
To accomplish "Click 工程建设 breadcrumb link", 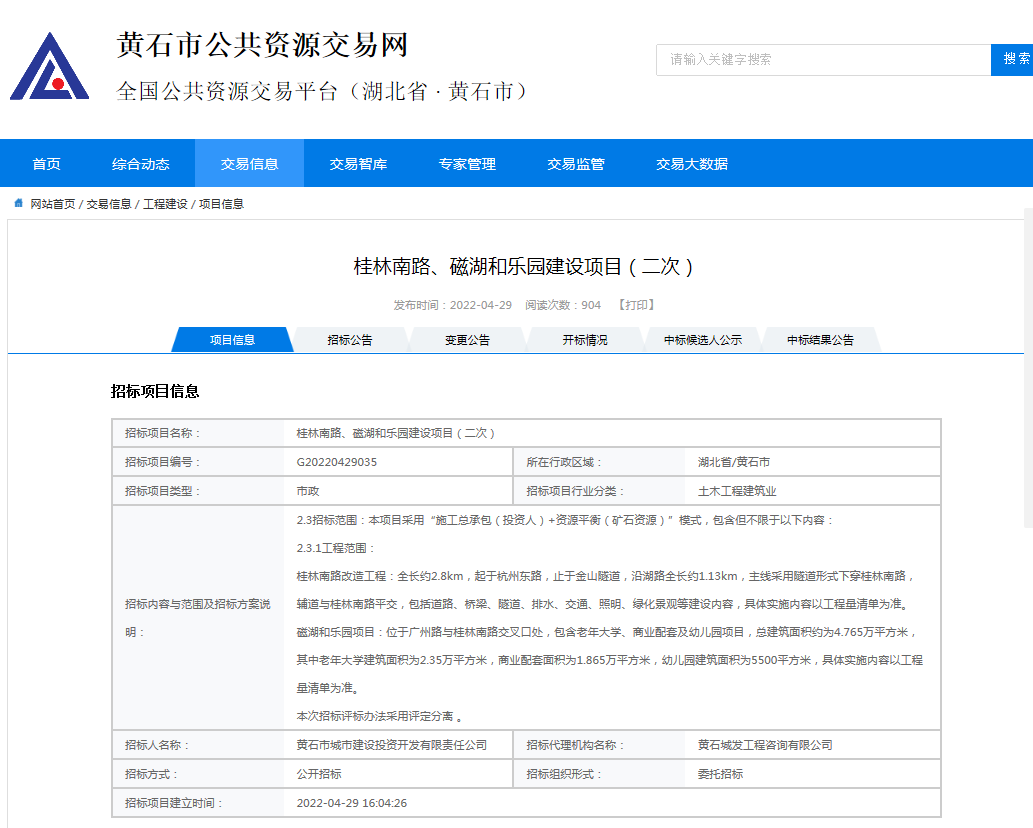I will (x=165, y=204).
